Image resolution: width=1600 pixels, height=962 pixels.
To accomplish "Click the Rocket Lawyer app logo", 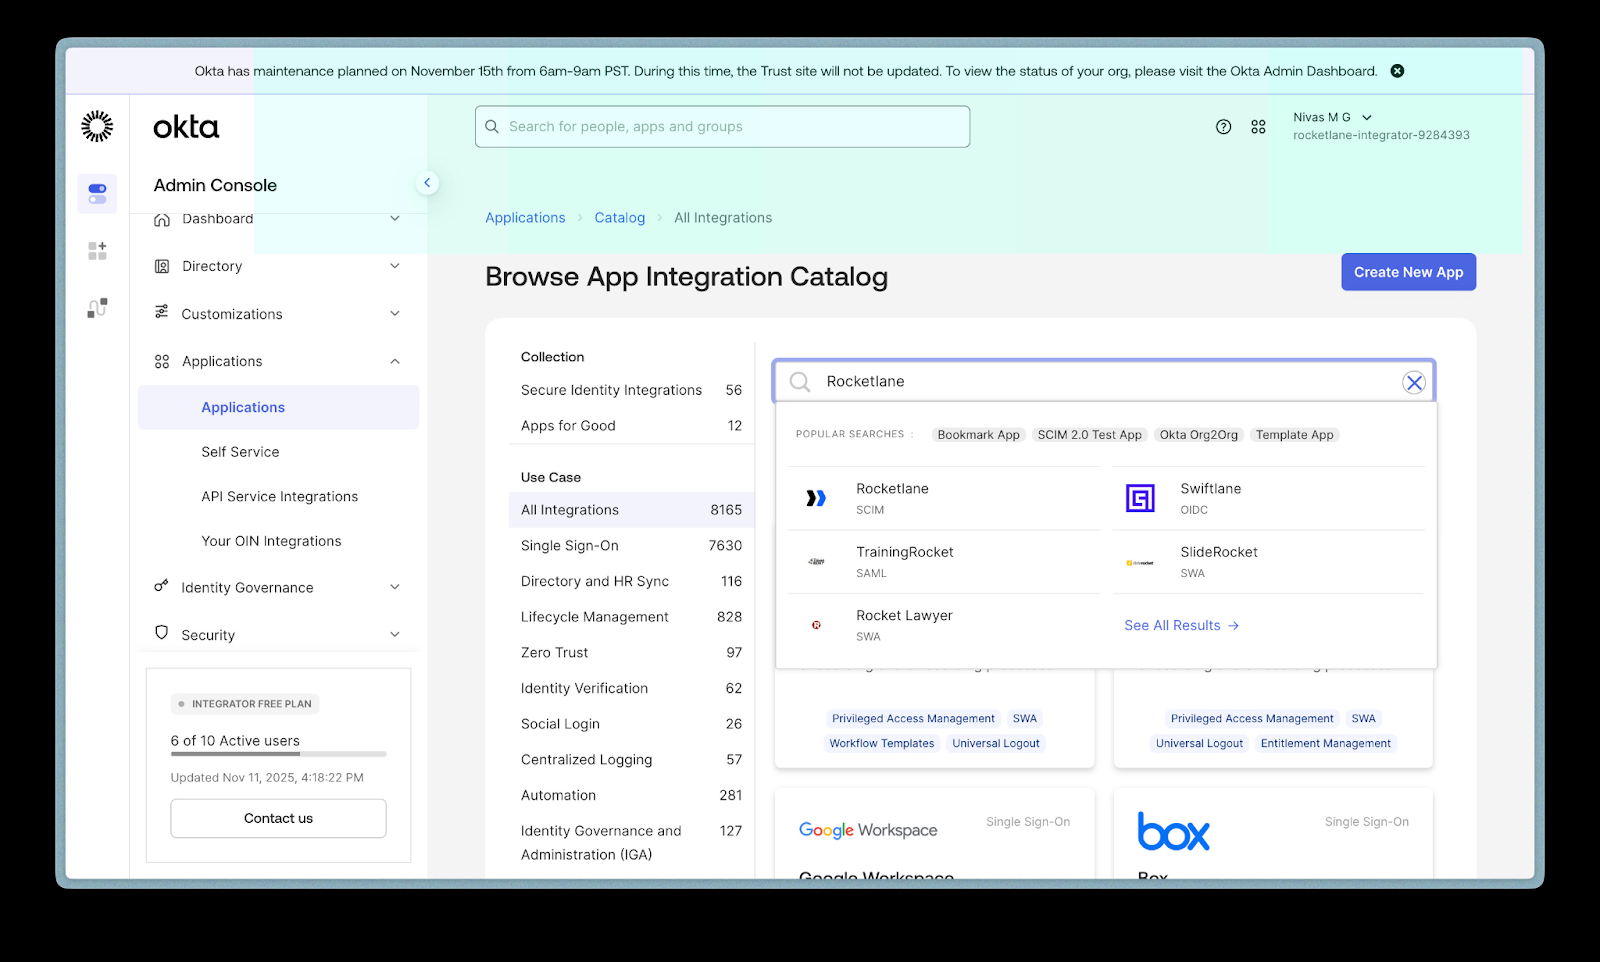I will point(816,625).
